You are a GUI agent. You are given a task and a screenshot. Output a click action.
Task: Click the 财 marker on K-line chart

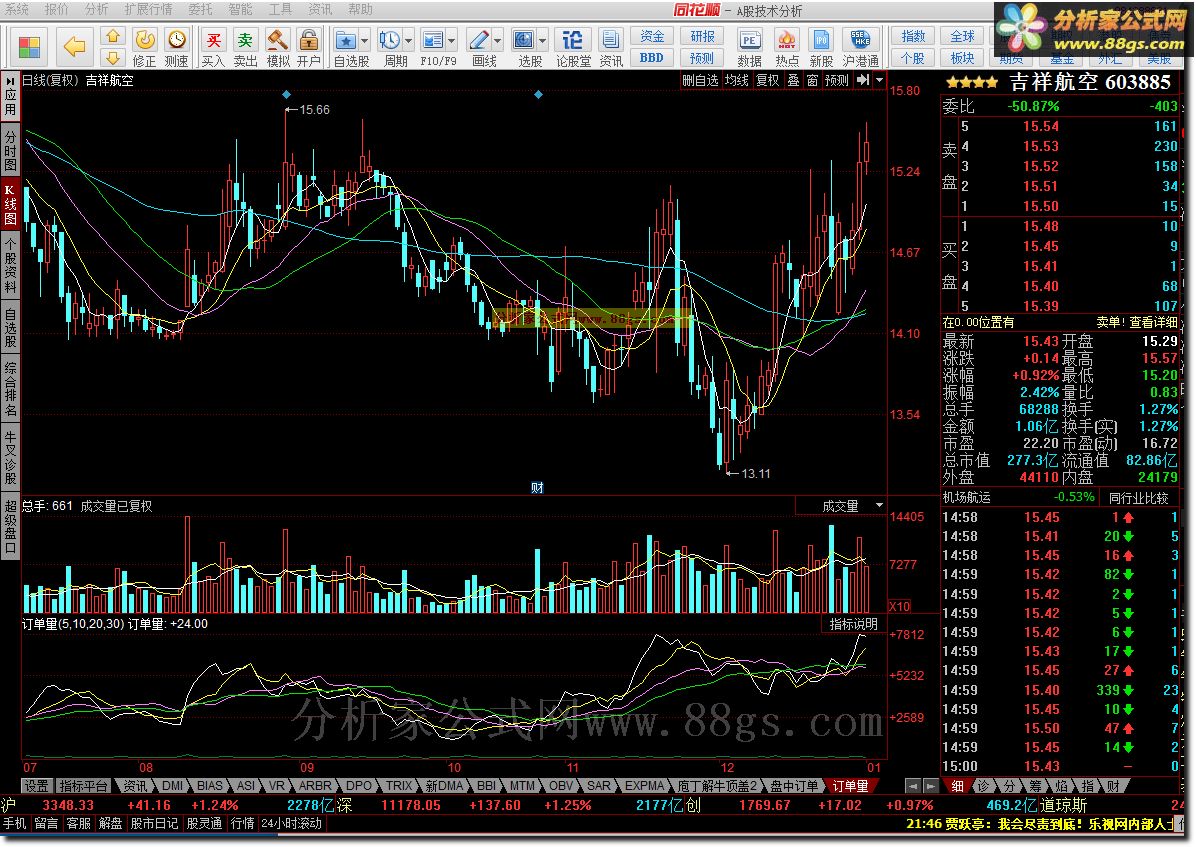537,487
